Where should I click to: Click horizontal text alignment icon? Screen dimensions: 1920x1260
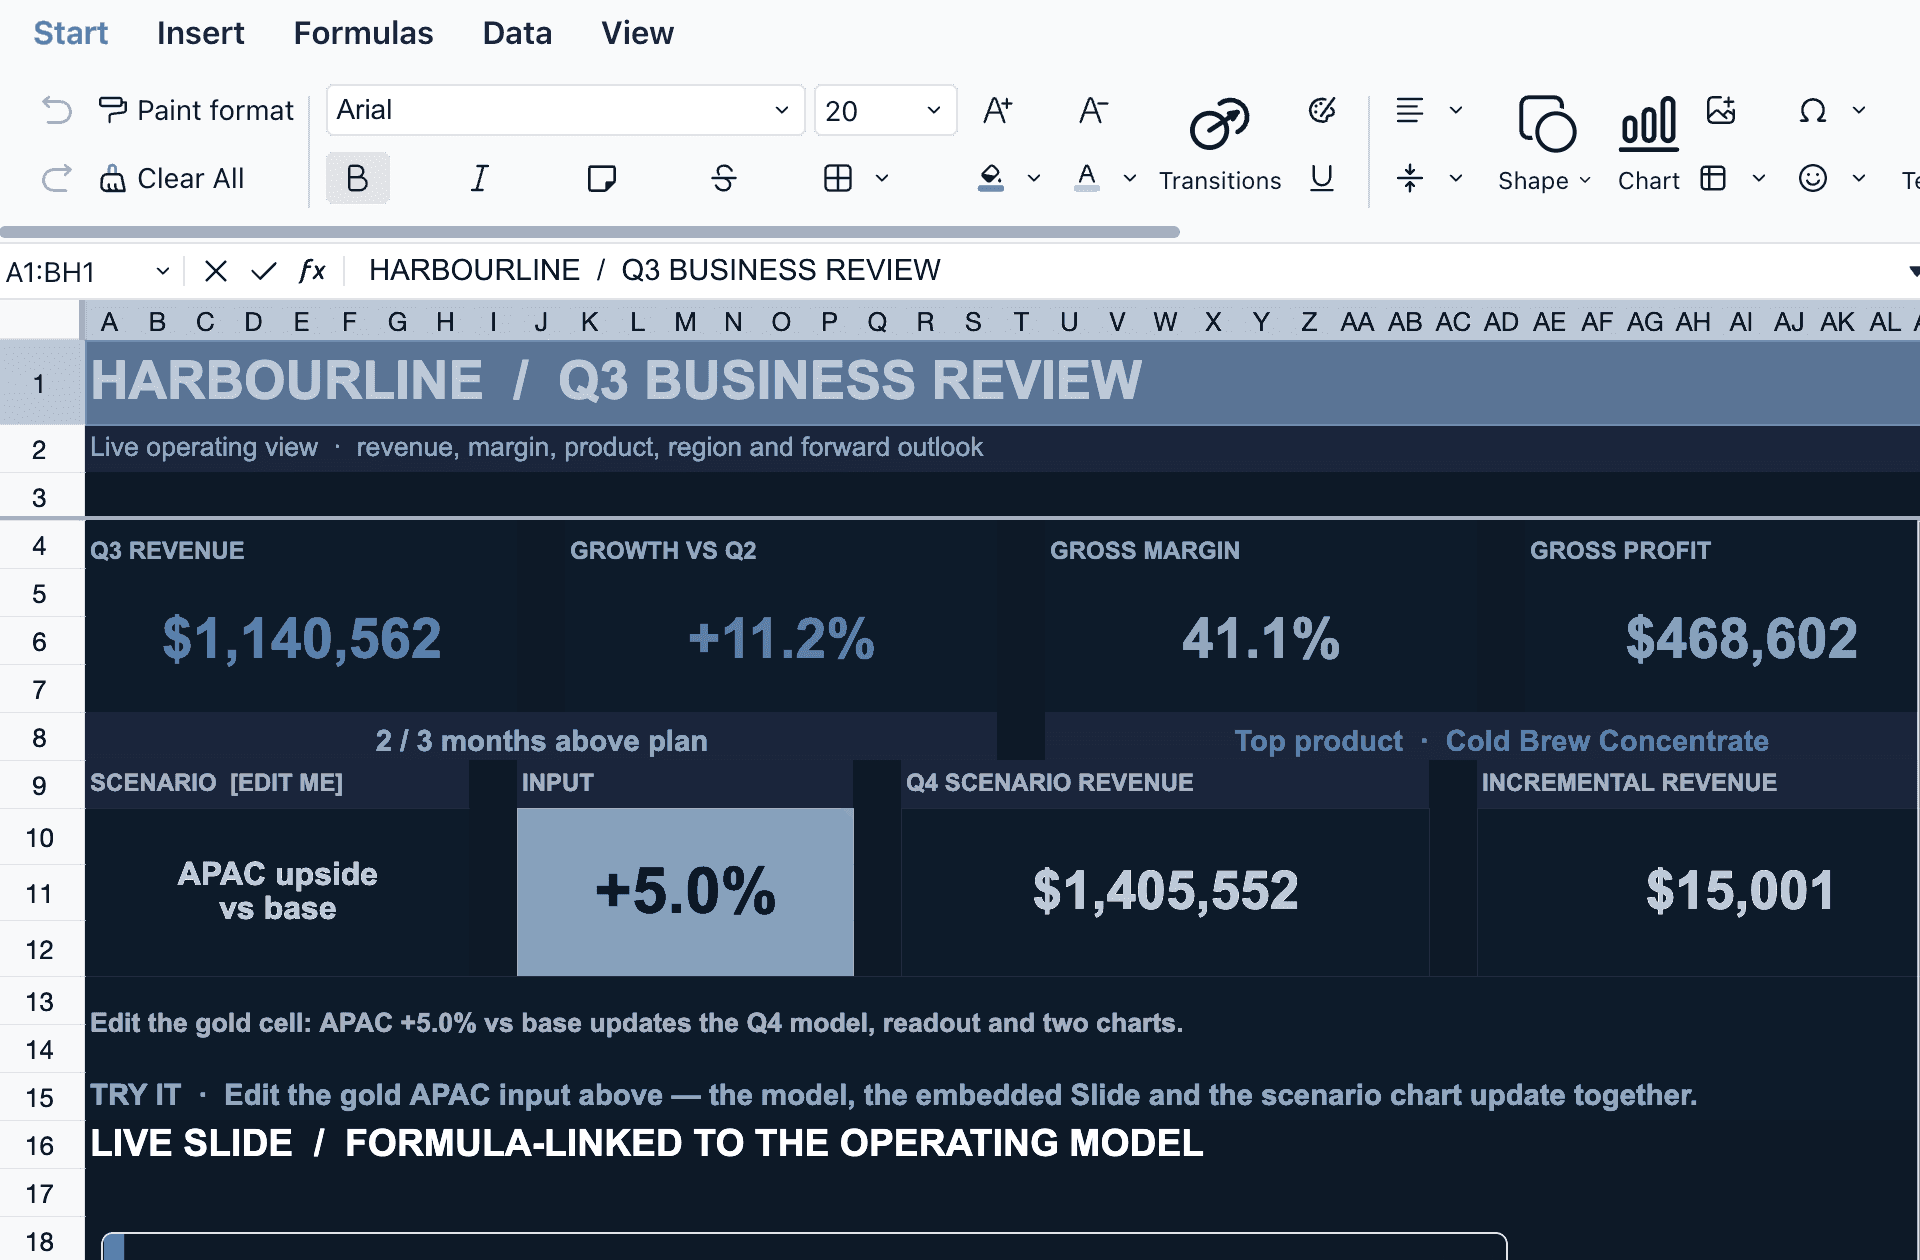tap(1410, 110)
